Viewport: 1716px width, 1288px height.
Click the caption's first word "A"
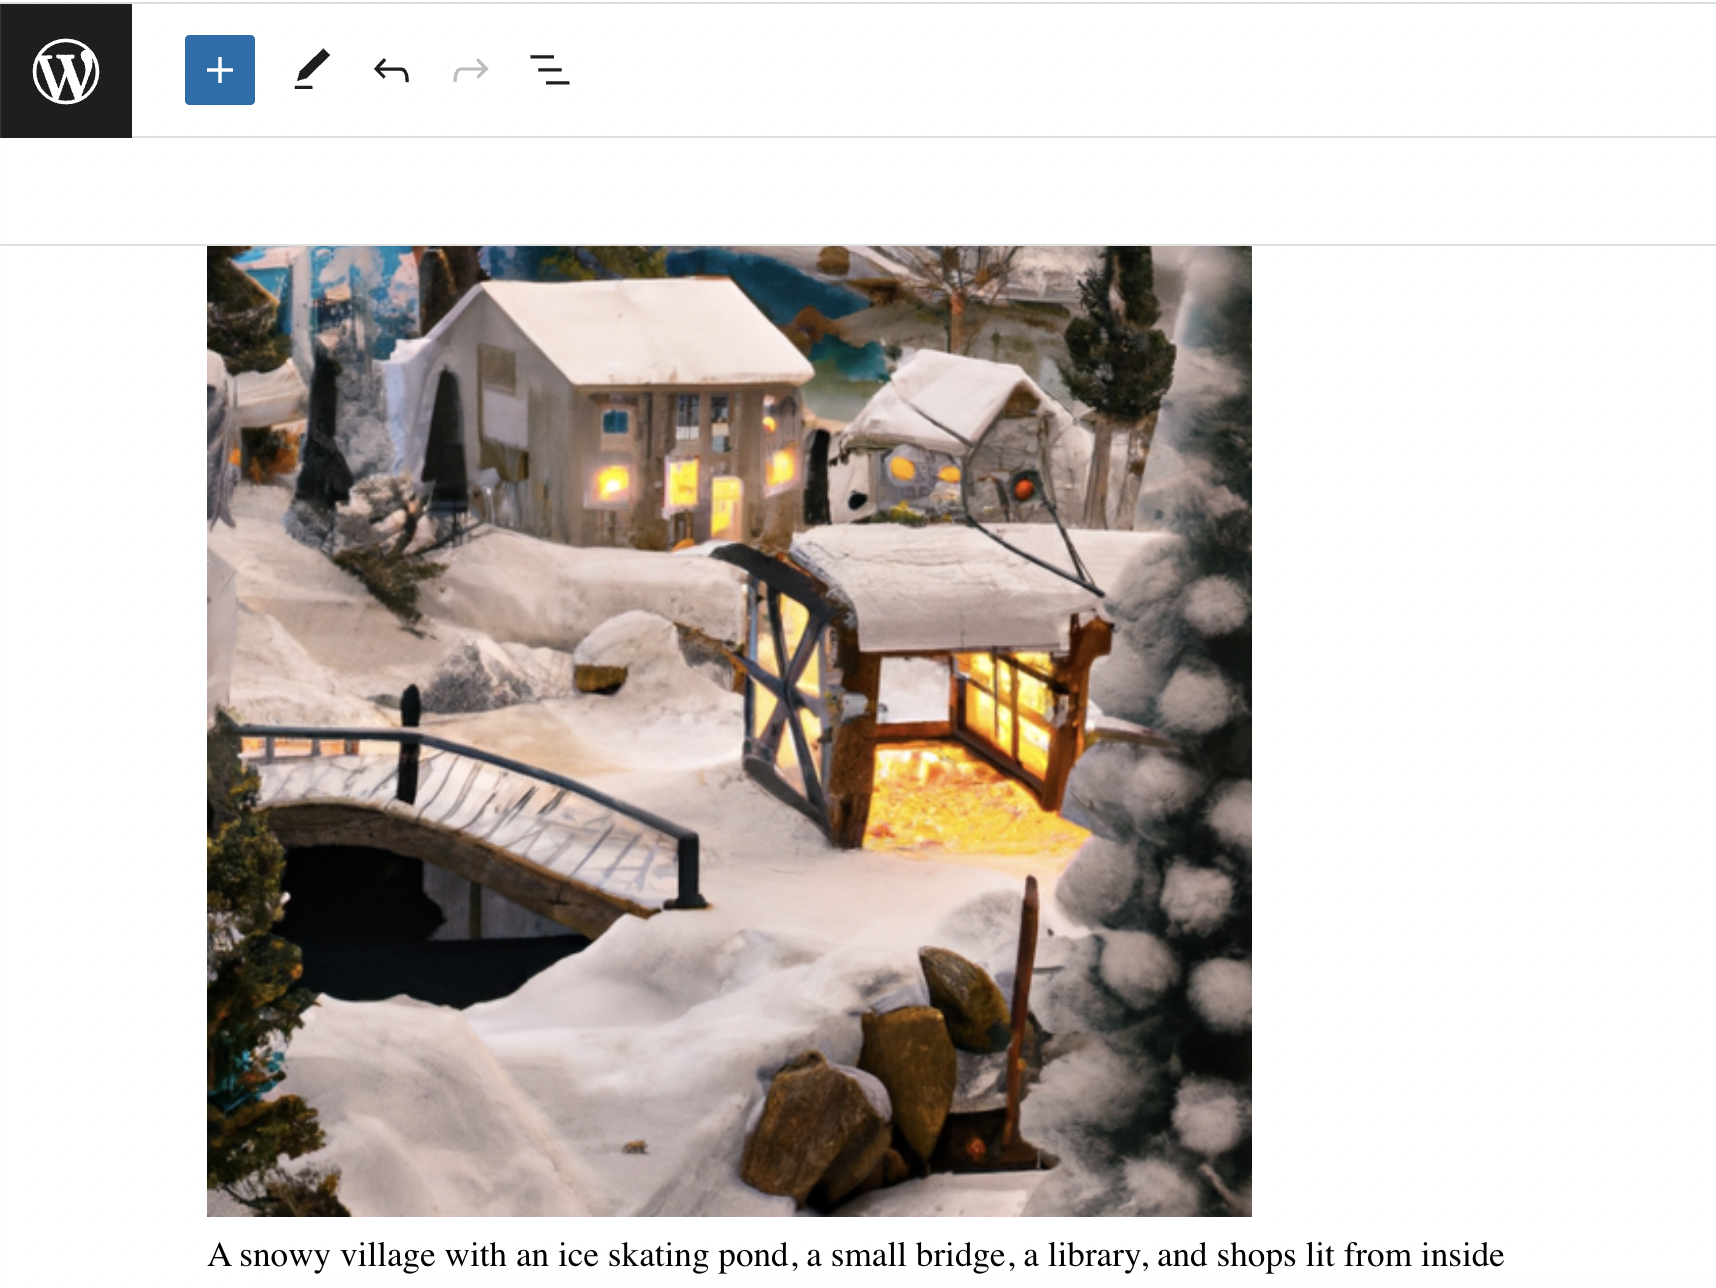coord(219,1254)
